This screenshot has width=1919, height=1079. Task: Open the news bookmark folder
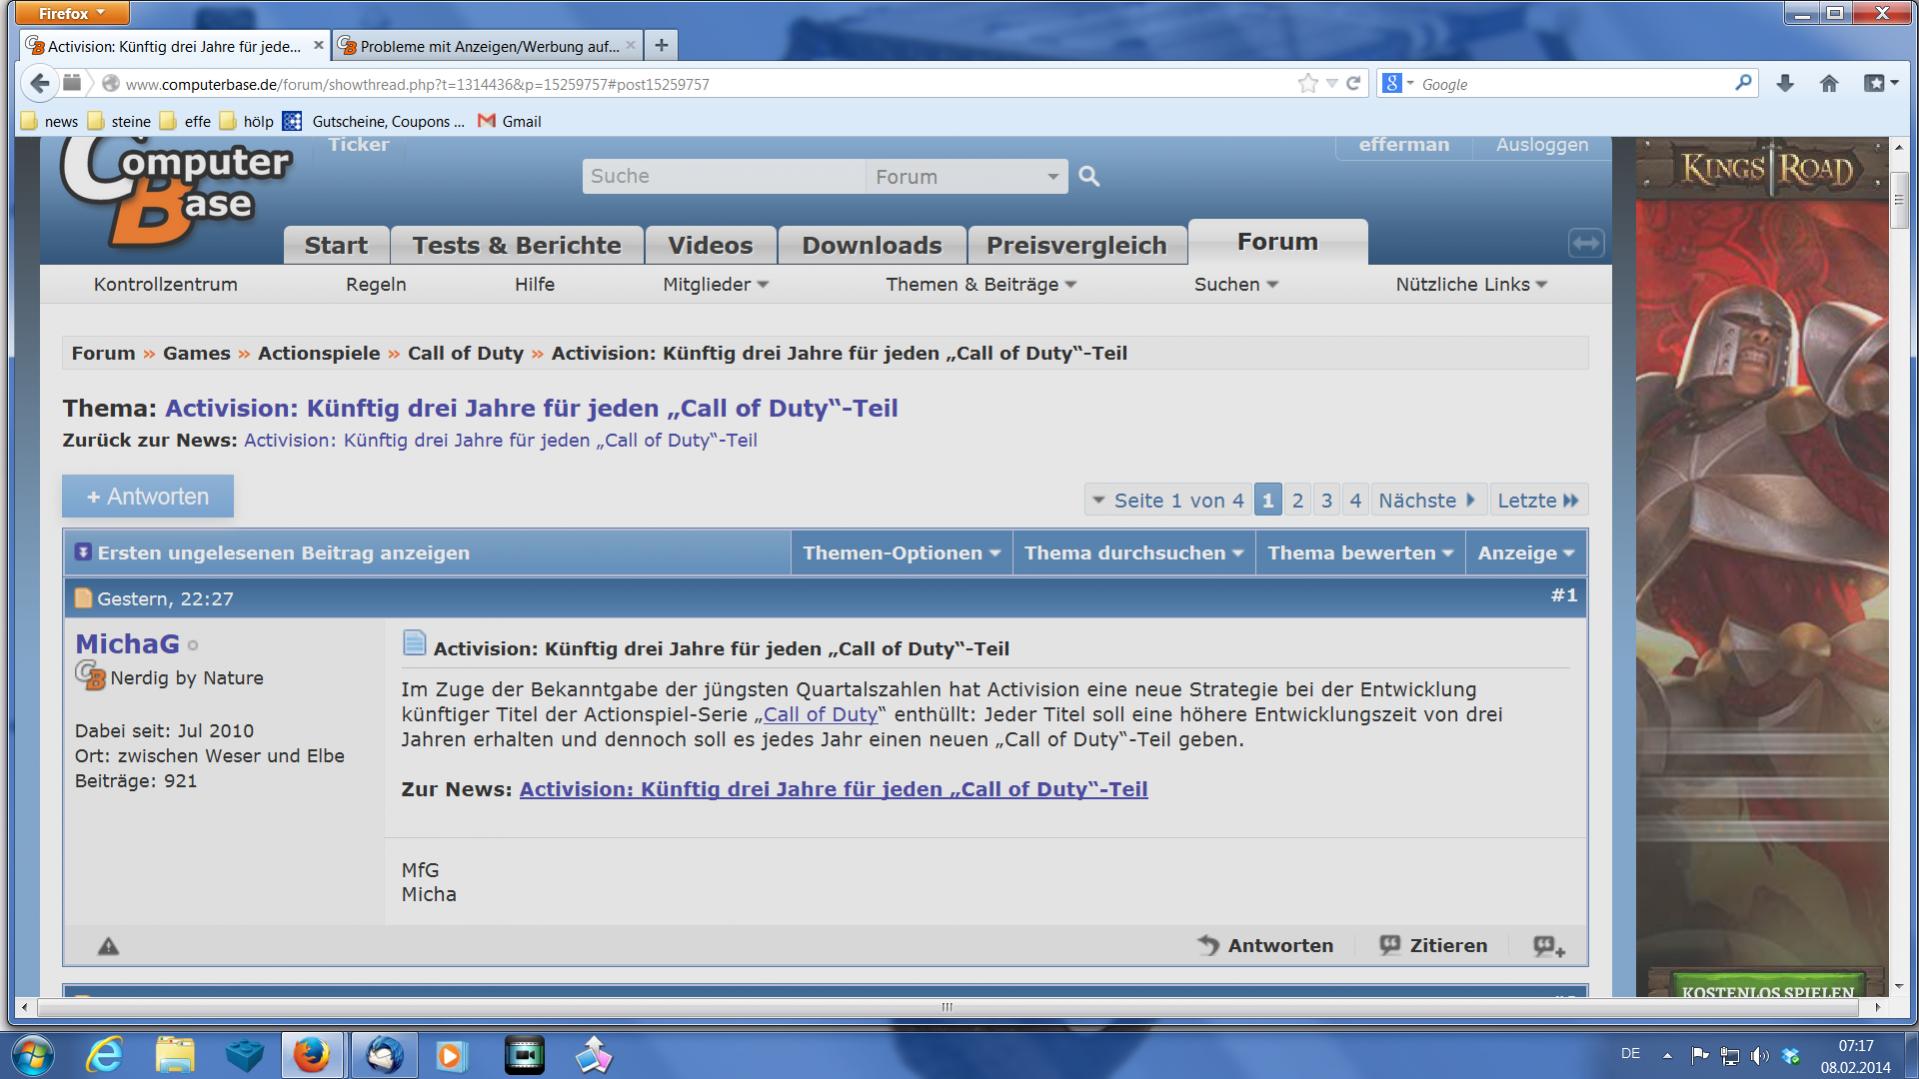(49, 121)
